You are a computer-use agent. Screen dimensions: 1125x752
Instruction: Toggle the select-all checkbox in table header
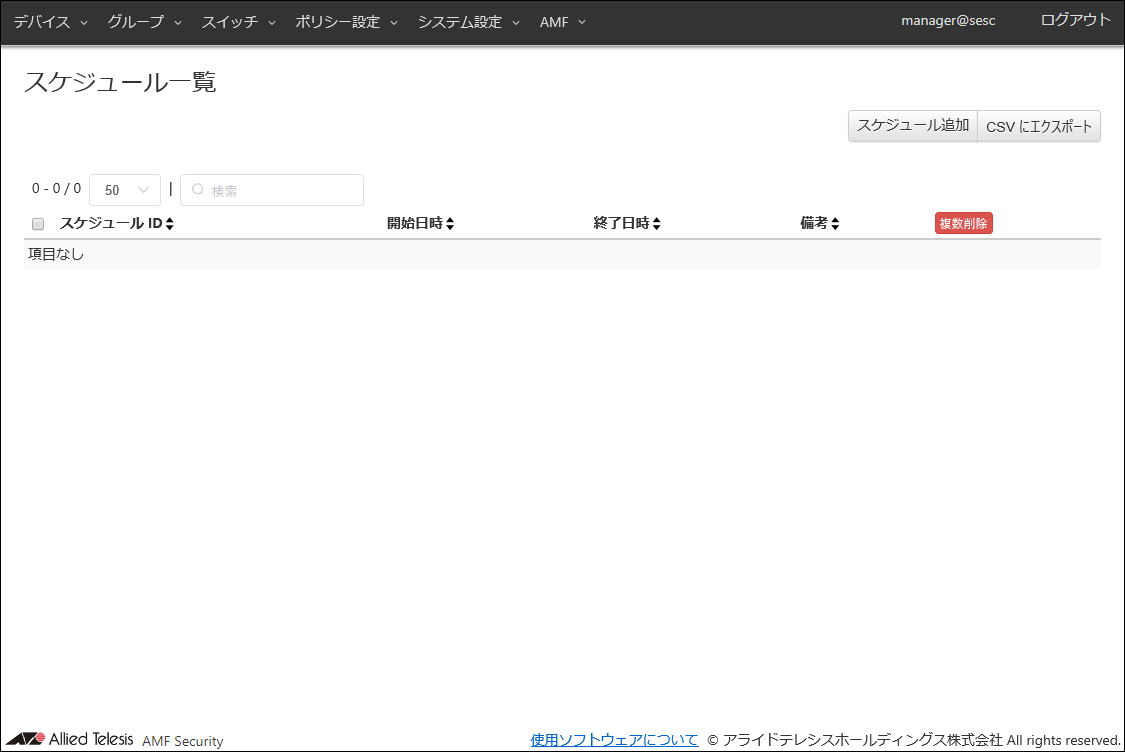[38, 224]
